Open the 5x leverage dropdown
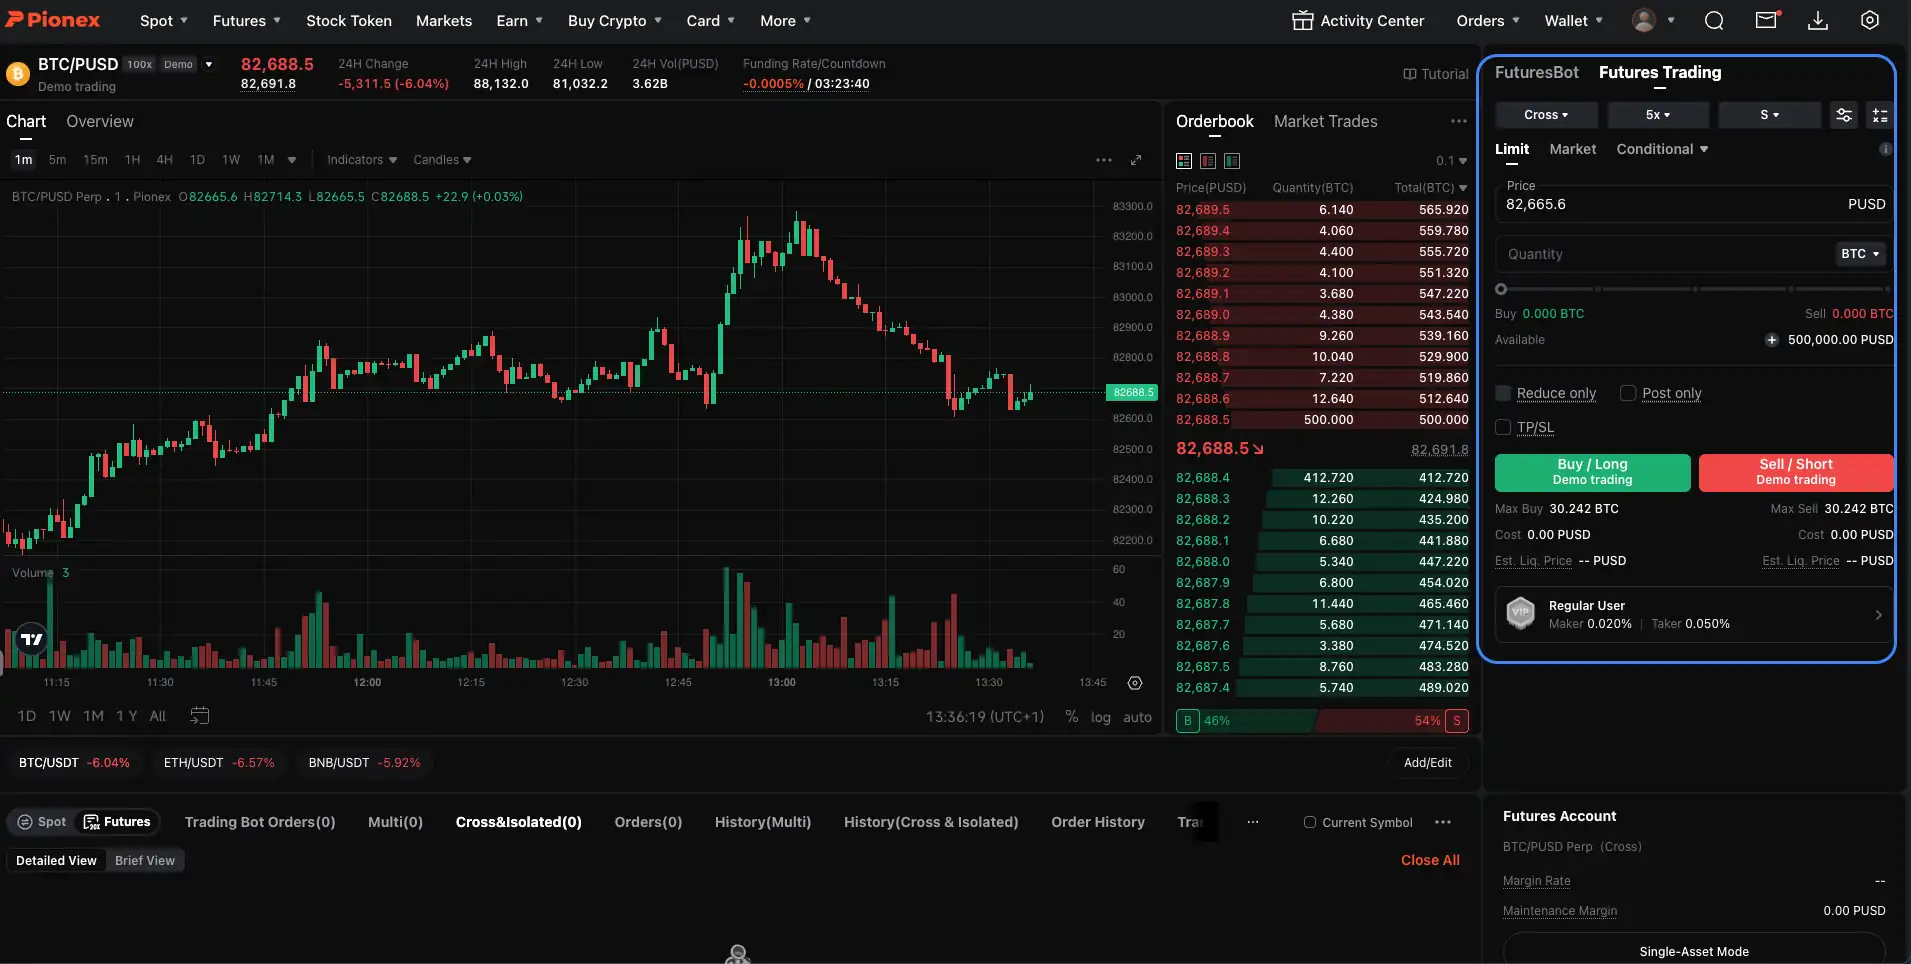The height and width of the screenshot is (964, 1911). coord(1657,115)
